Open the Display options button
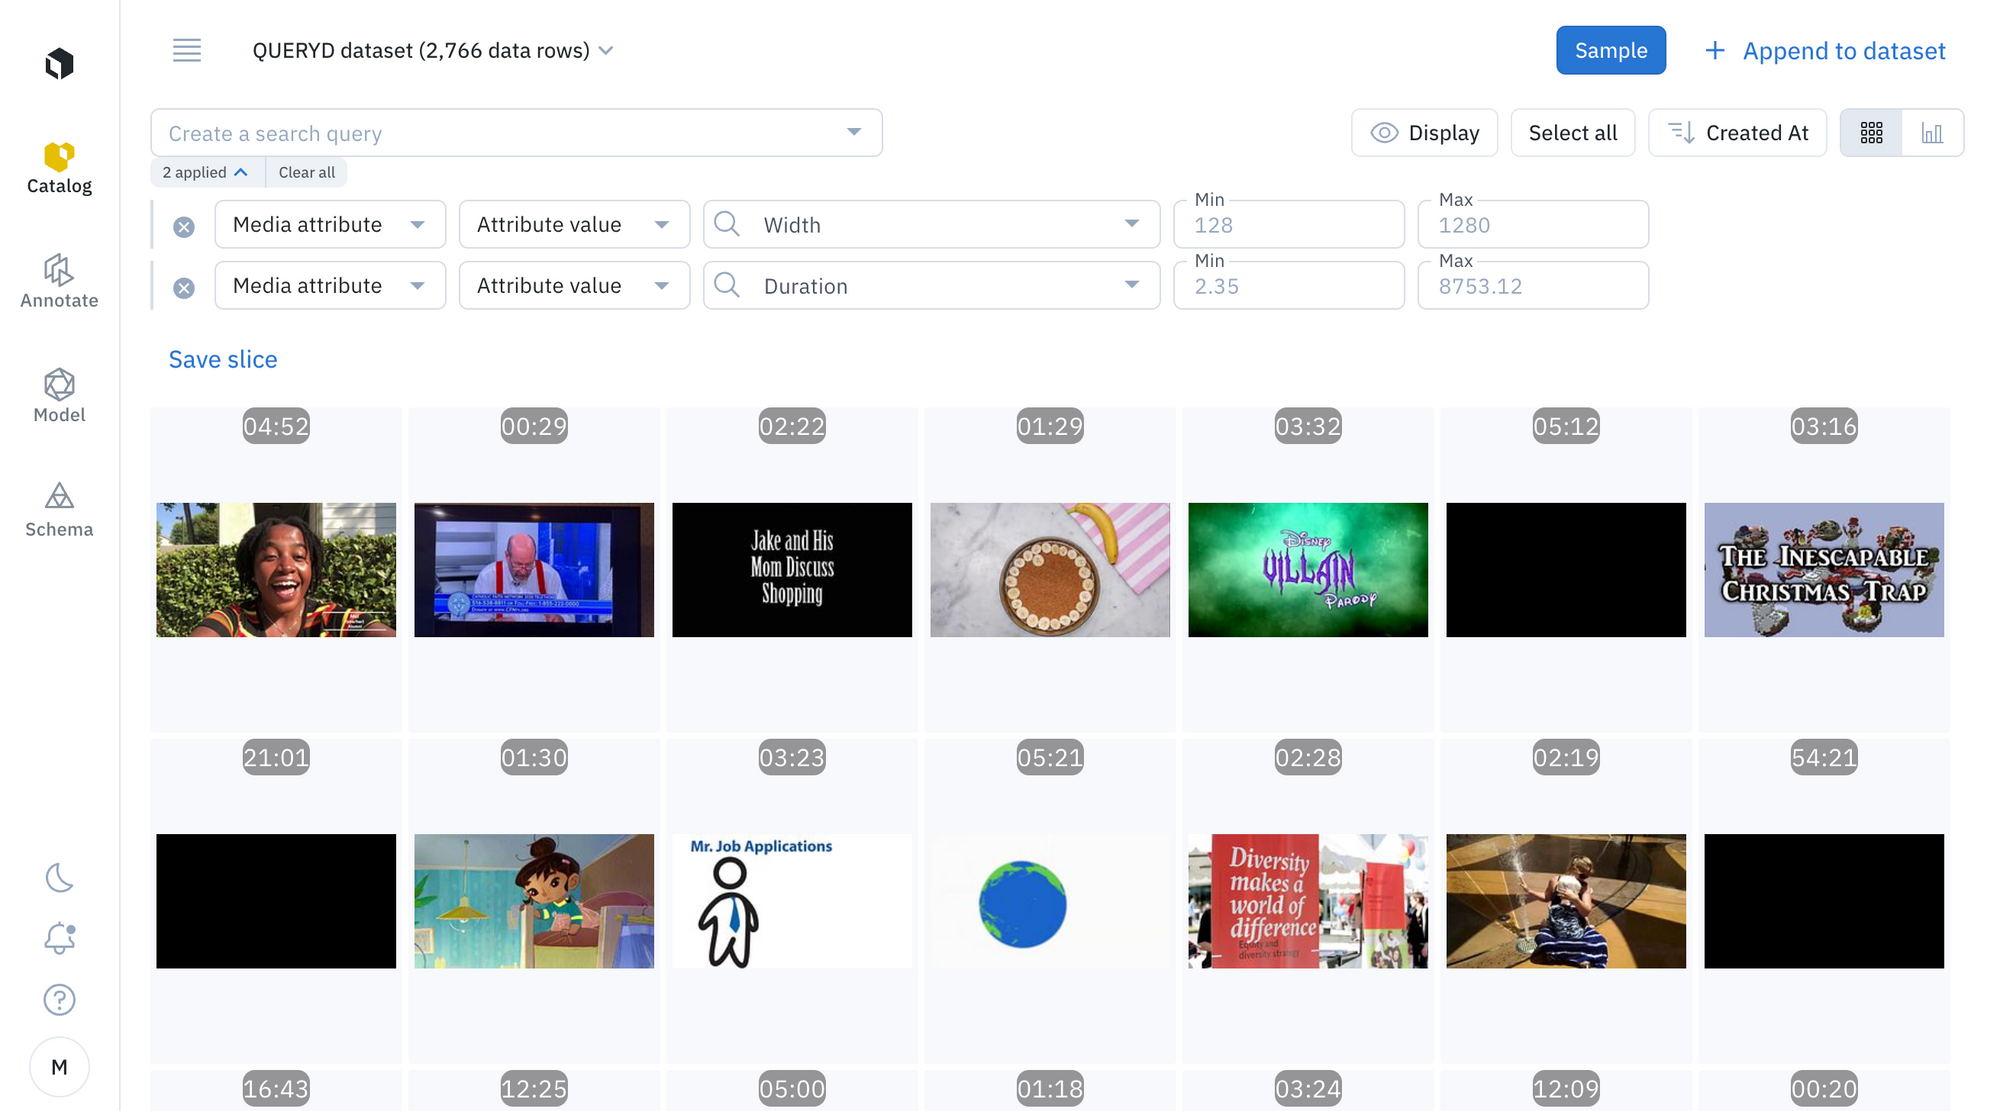 [1424, 133]
